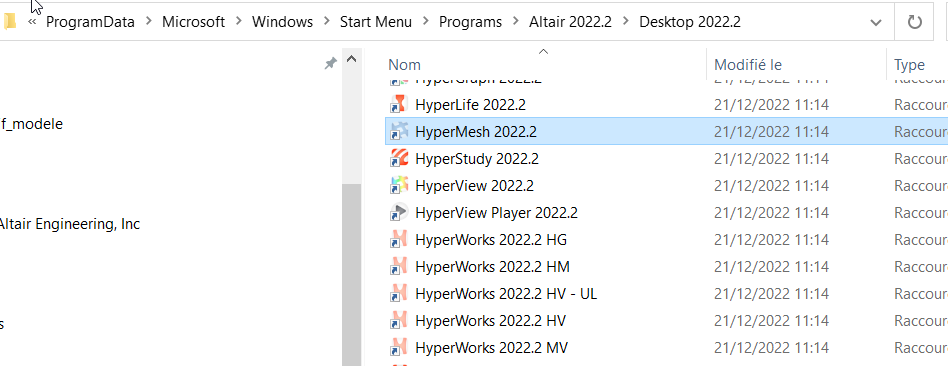Click the HyperView 2022.2 shortcut icon

click(398, 186)
